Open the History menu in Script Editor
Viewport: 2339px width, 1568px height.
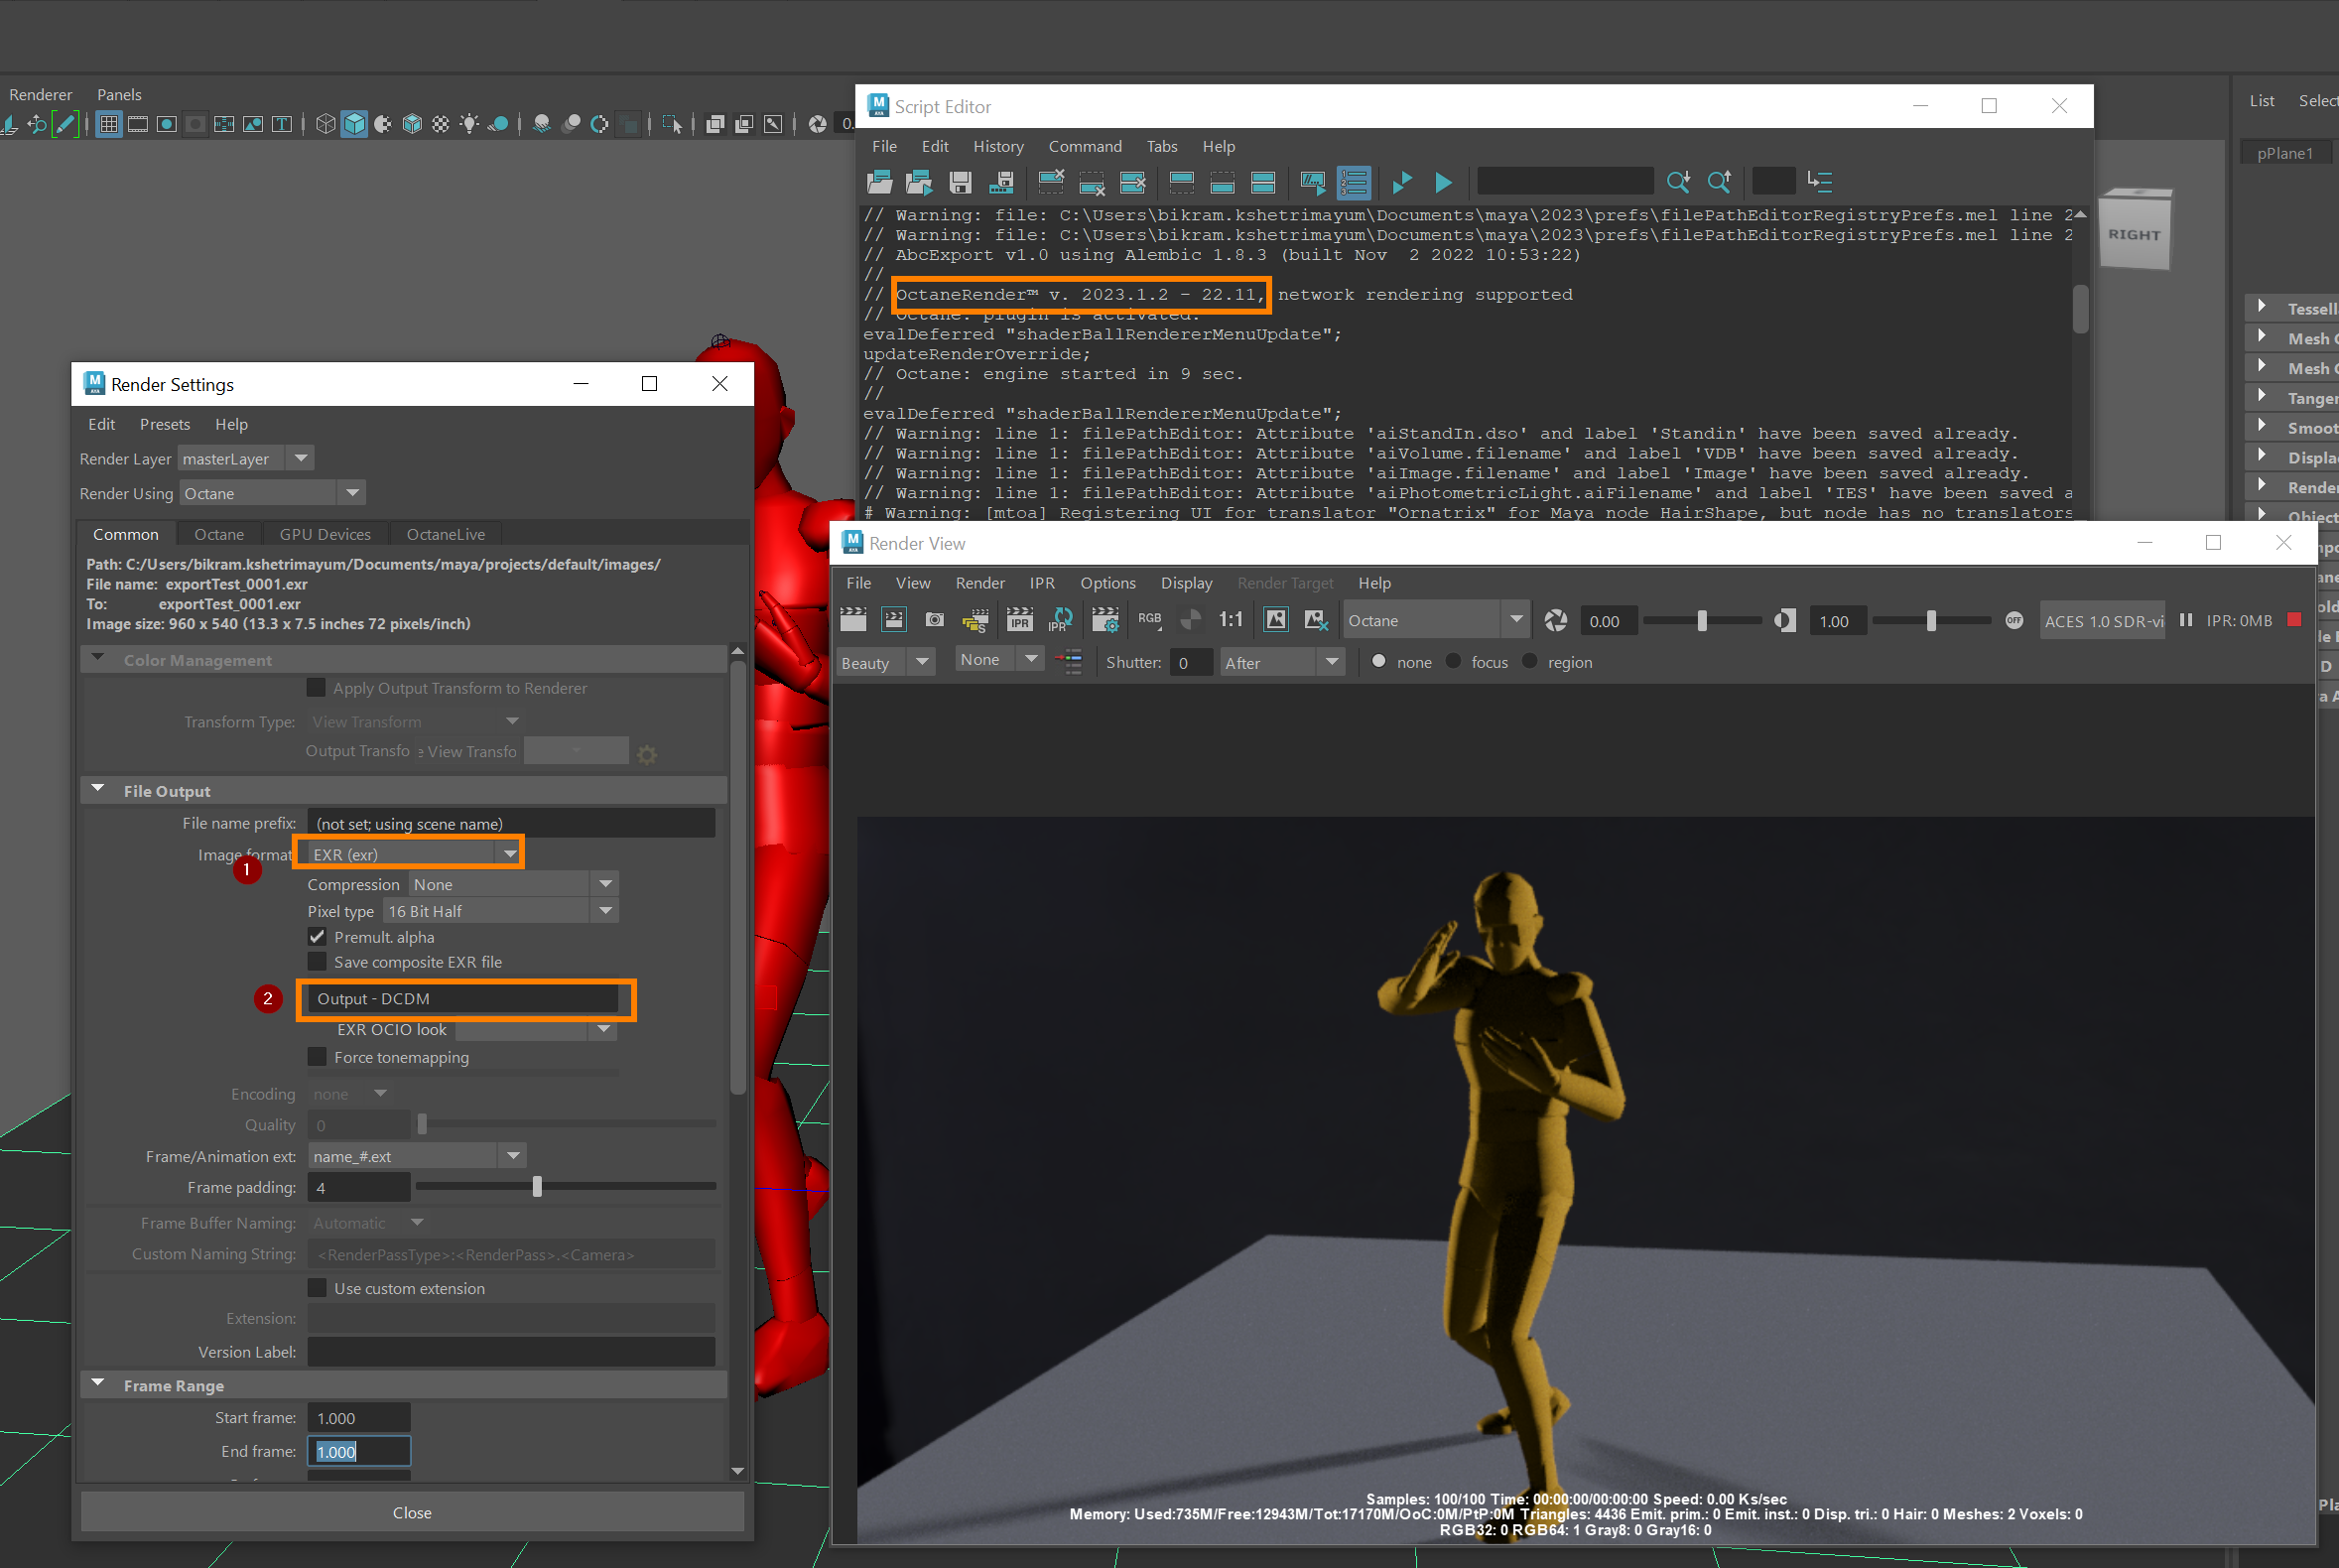click(x=997, y=146)
